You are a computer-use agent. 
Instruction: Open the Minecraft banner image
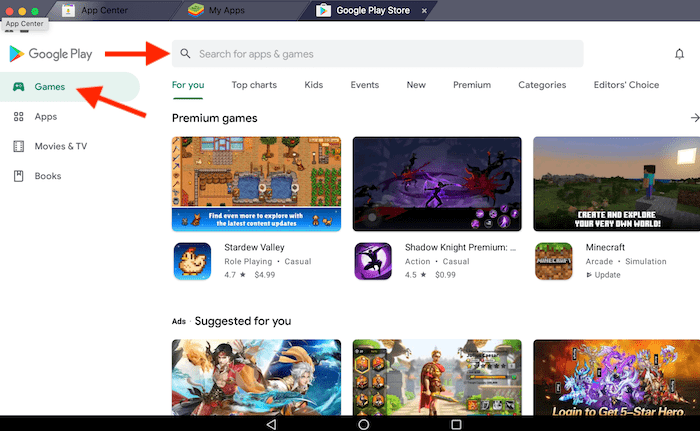click(x=617, y=184)
